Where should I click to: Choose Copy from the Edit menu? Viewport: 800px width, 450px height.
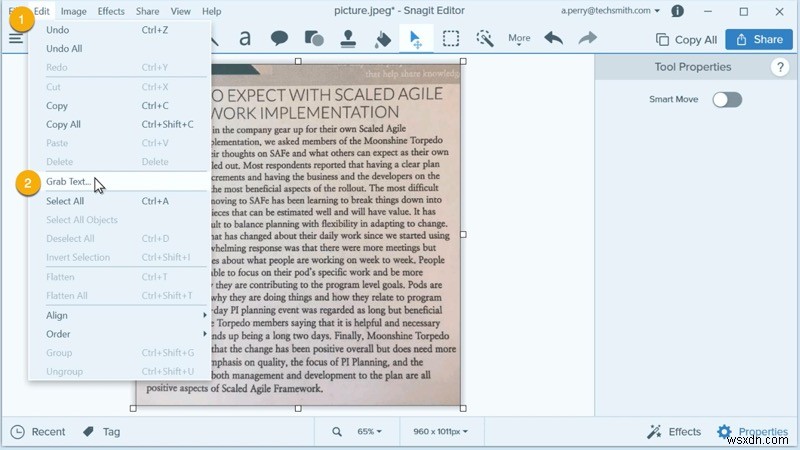click(120, 106)
